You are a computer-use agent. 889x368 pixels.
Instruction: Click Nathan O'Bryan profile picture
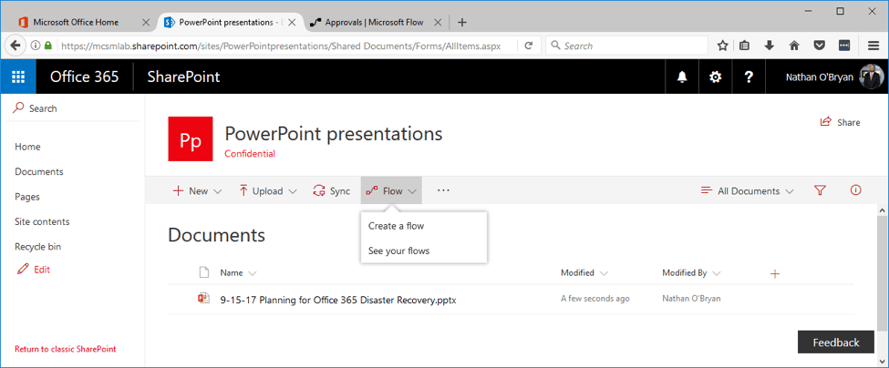click(x=871, y=77)
